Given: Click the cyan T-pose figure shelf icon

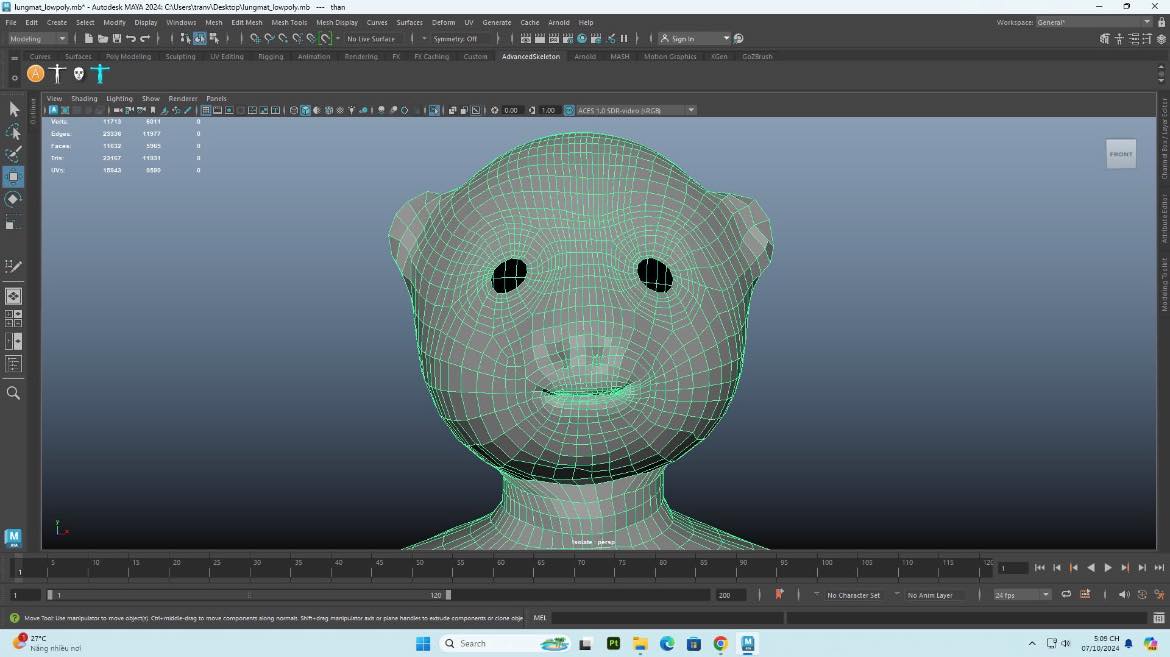Looking at the screenshot, I should [100, 73].
